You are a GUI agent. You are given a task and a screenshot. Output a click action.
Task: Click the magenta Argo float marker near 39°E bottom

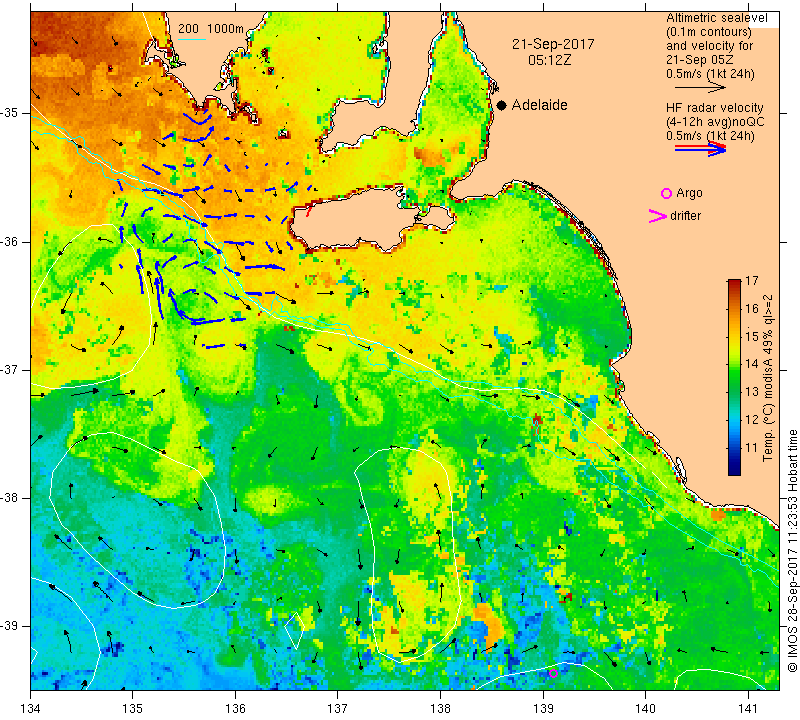[553, 673]
